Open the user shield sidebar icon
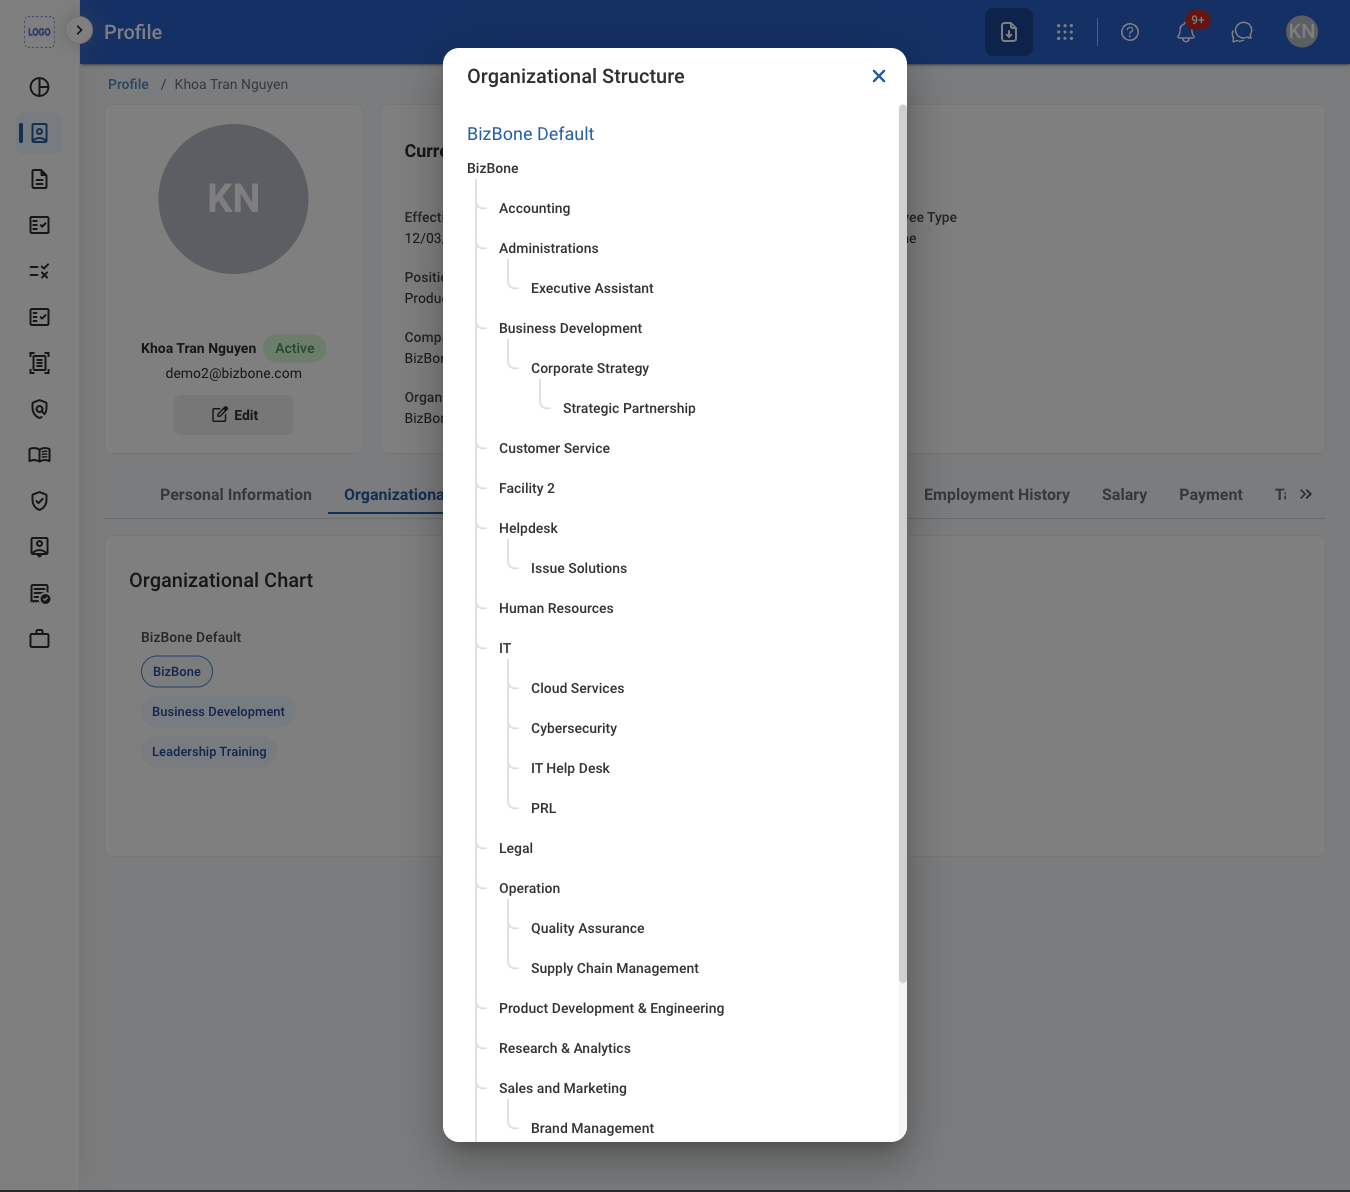The image size is (1350, 1192). click(x=40, y=409)
